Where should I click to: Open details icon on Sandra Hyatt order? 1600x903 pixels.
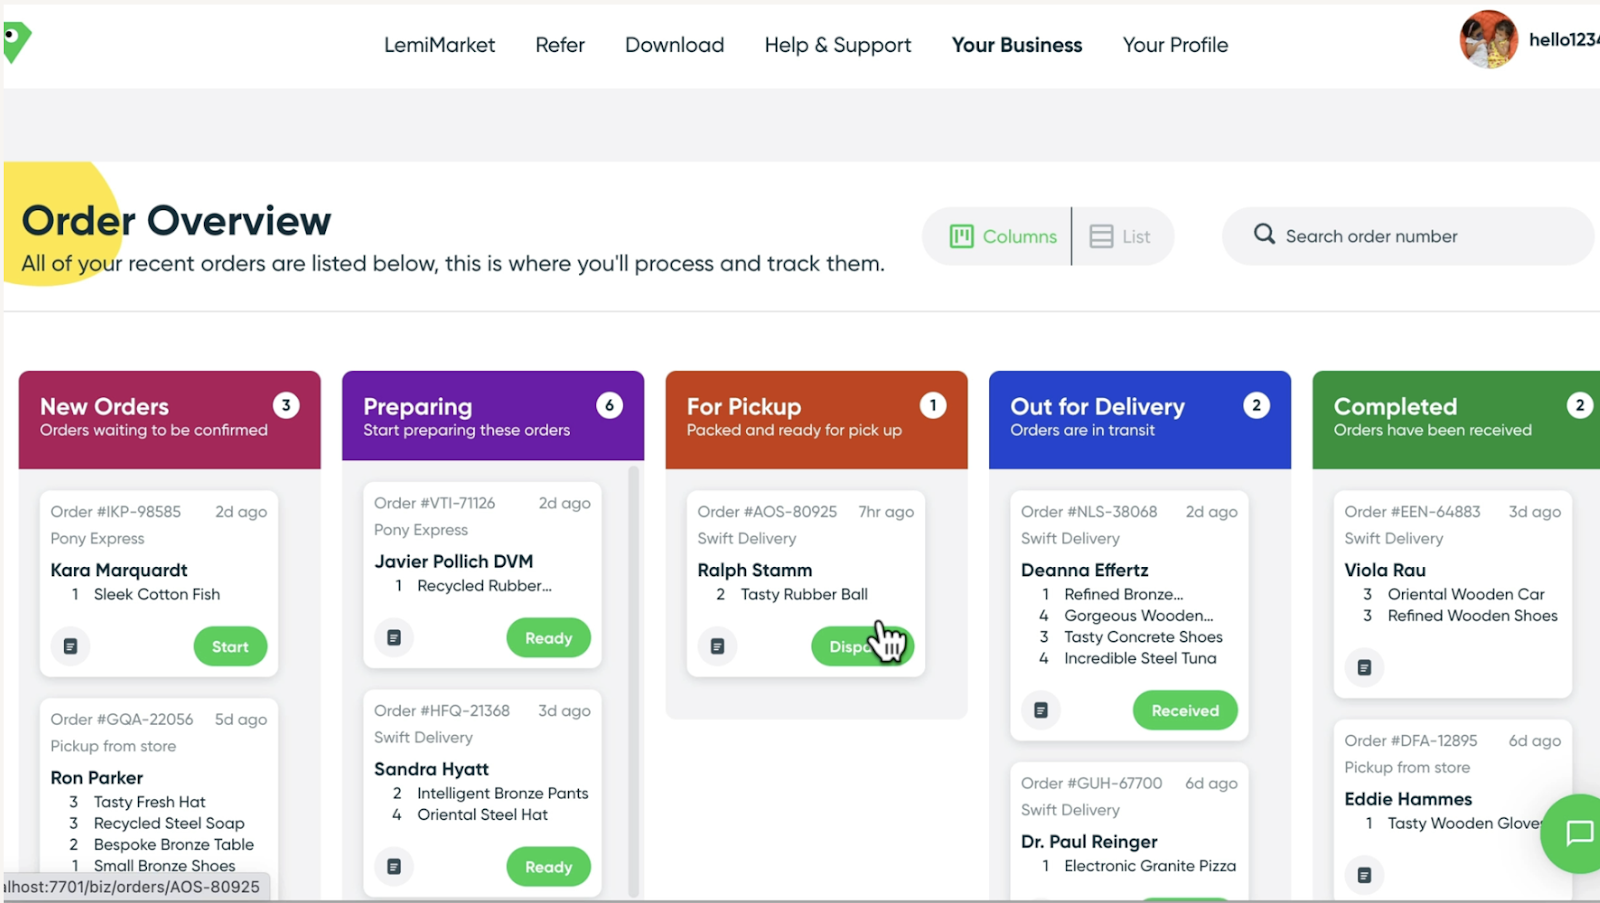394,867
